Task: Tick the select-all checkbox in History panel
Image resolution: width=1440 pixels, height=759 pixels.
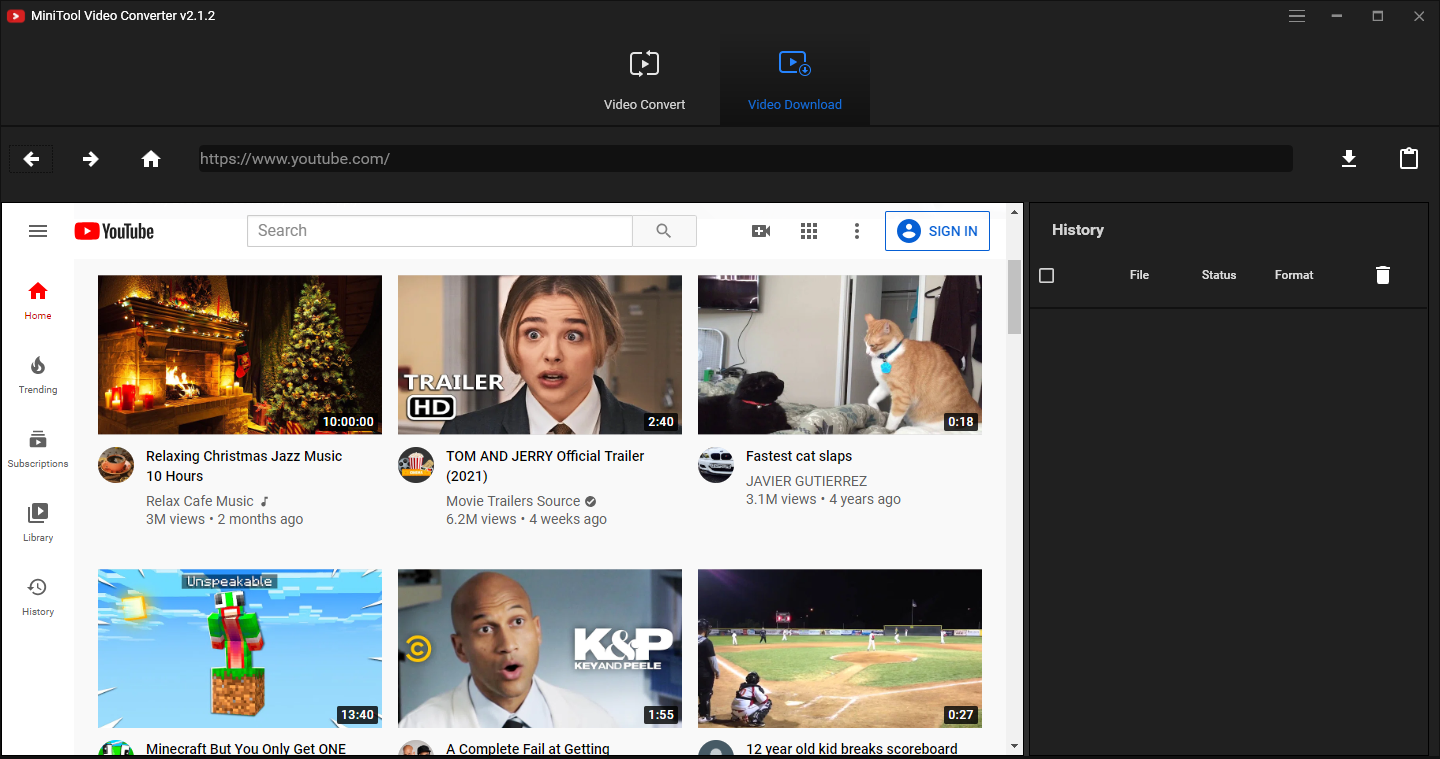Action: click(x=1047, y=275)
